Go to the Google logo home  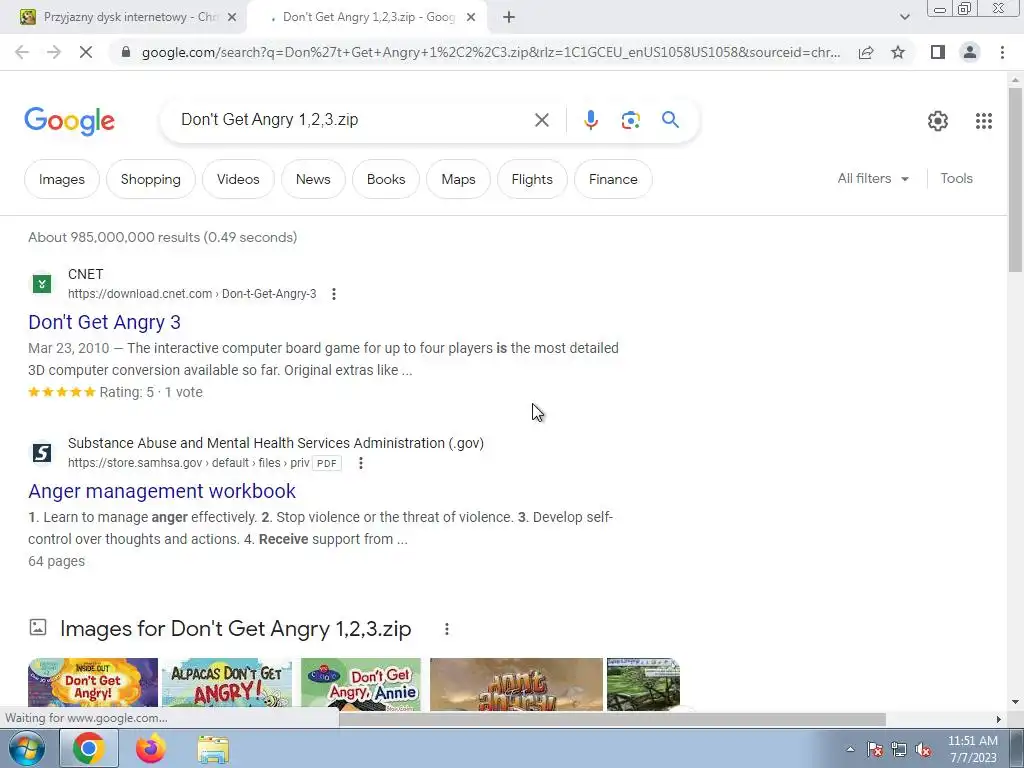pos(69,121)
